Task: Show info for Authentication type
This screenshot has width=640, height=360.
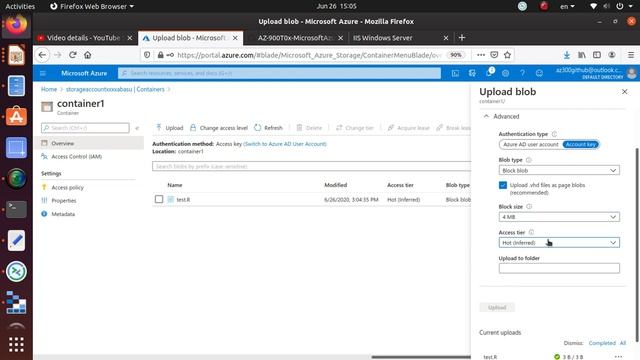Action: coord(554,134)
